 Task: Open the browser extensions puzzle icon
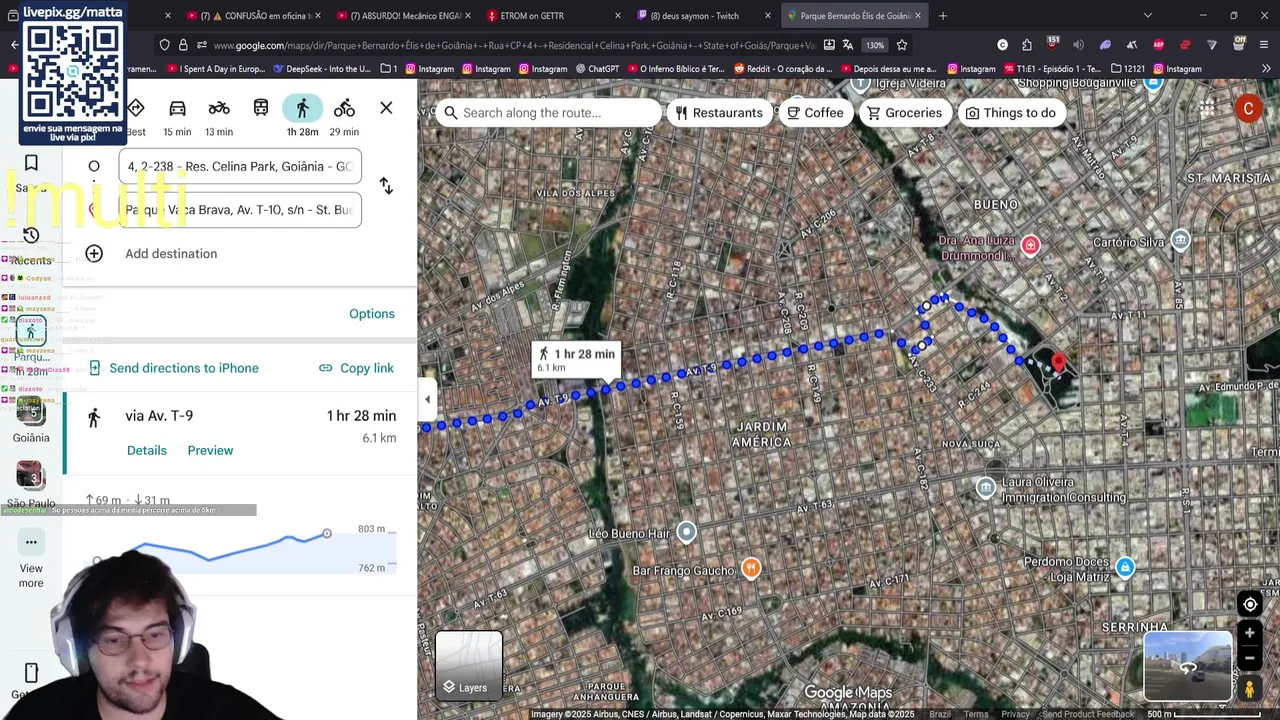tap(1027, 45)
